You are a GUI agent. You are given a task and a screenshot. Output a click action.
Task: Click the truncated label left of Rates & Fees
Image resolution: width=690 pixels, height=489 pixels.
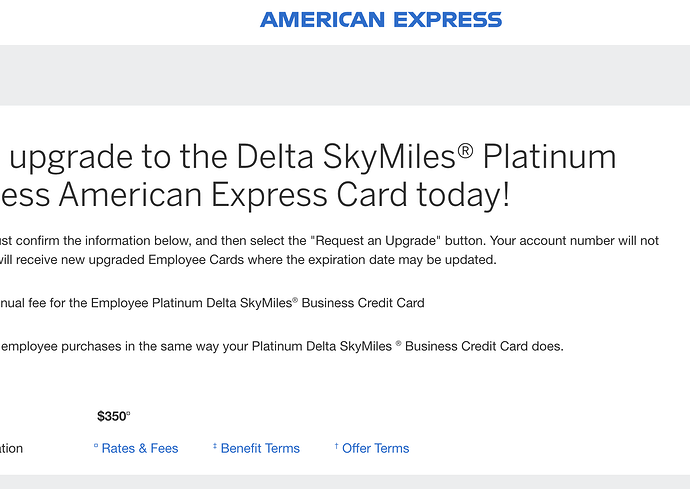pos(12,448)
